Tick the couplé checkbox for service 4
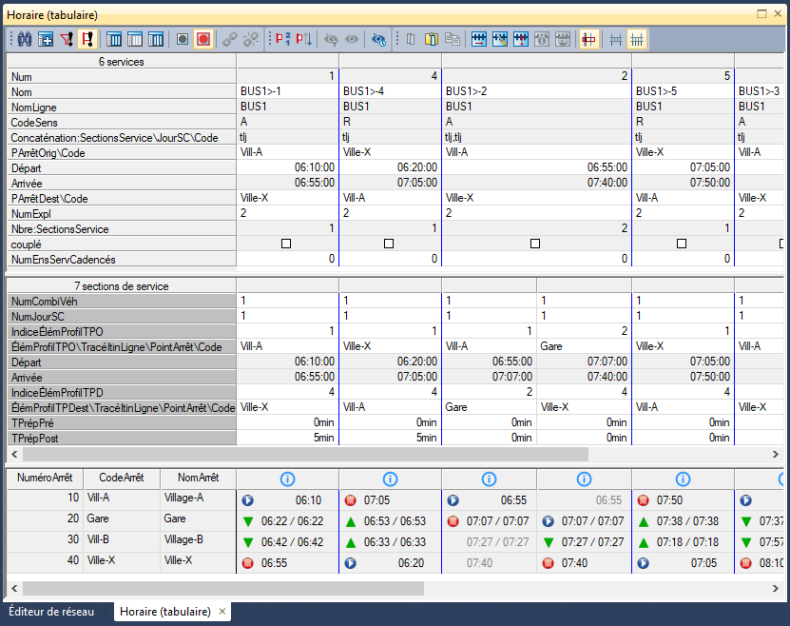 point(388,243)
